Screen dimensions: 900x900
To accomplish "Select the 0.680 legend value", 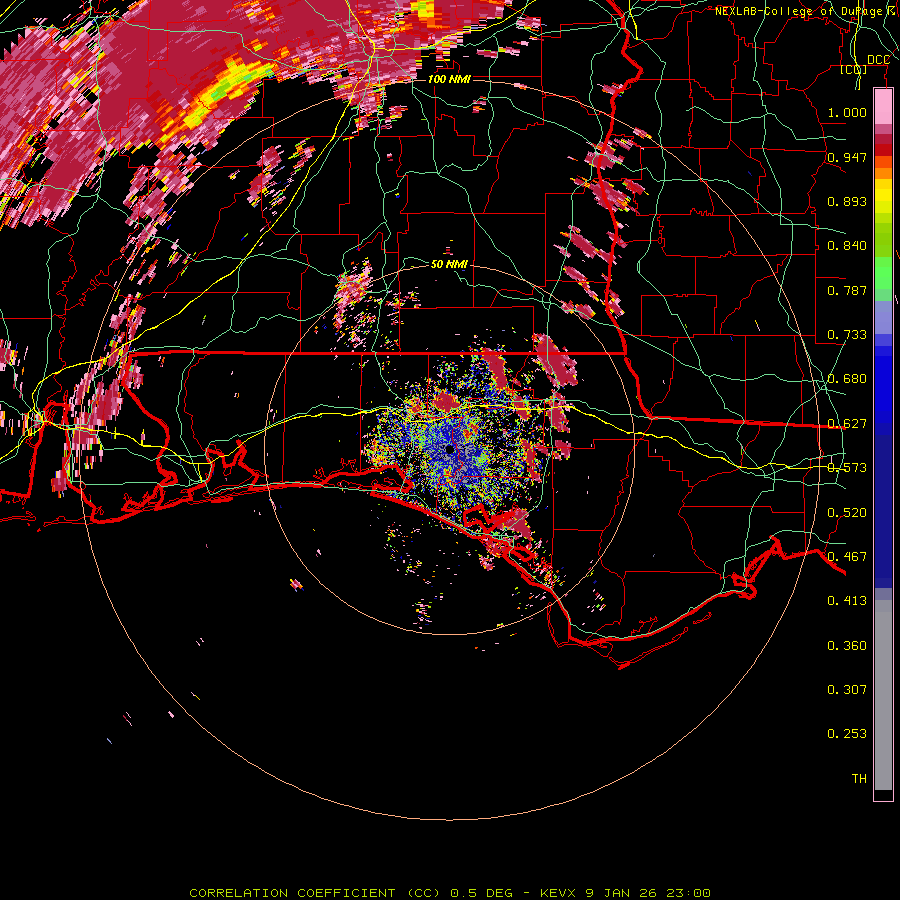I will click(847, 378).
